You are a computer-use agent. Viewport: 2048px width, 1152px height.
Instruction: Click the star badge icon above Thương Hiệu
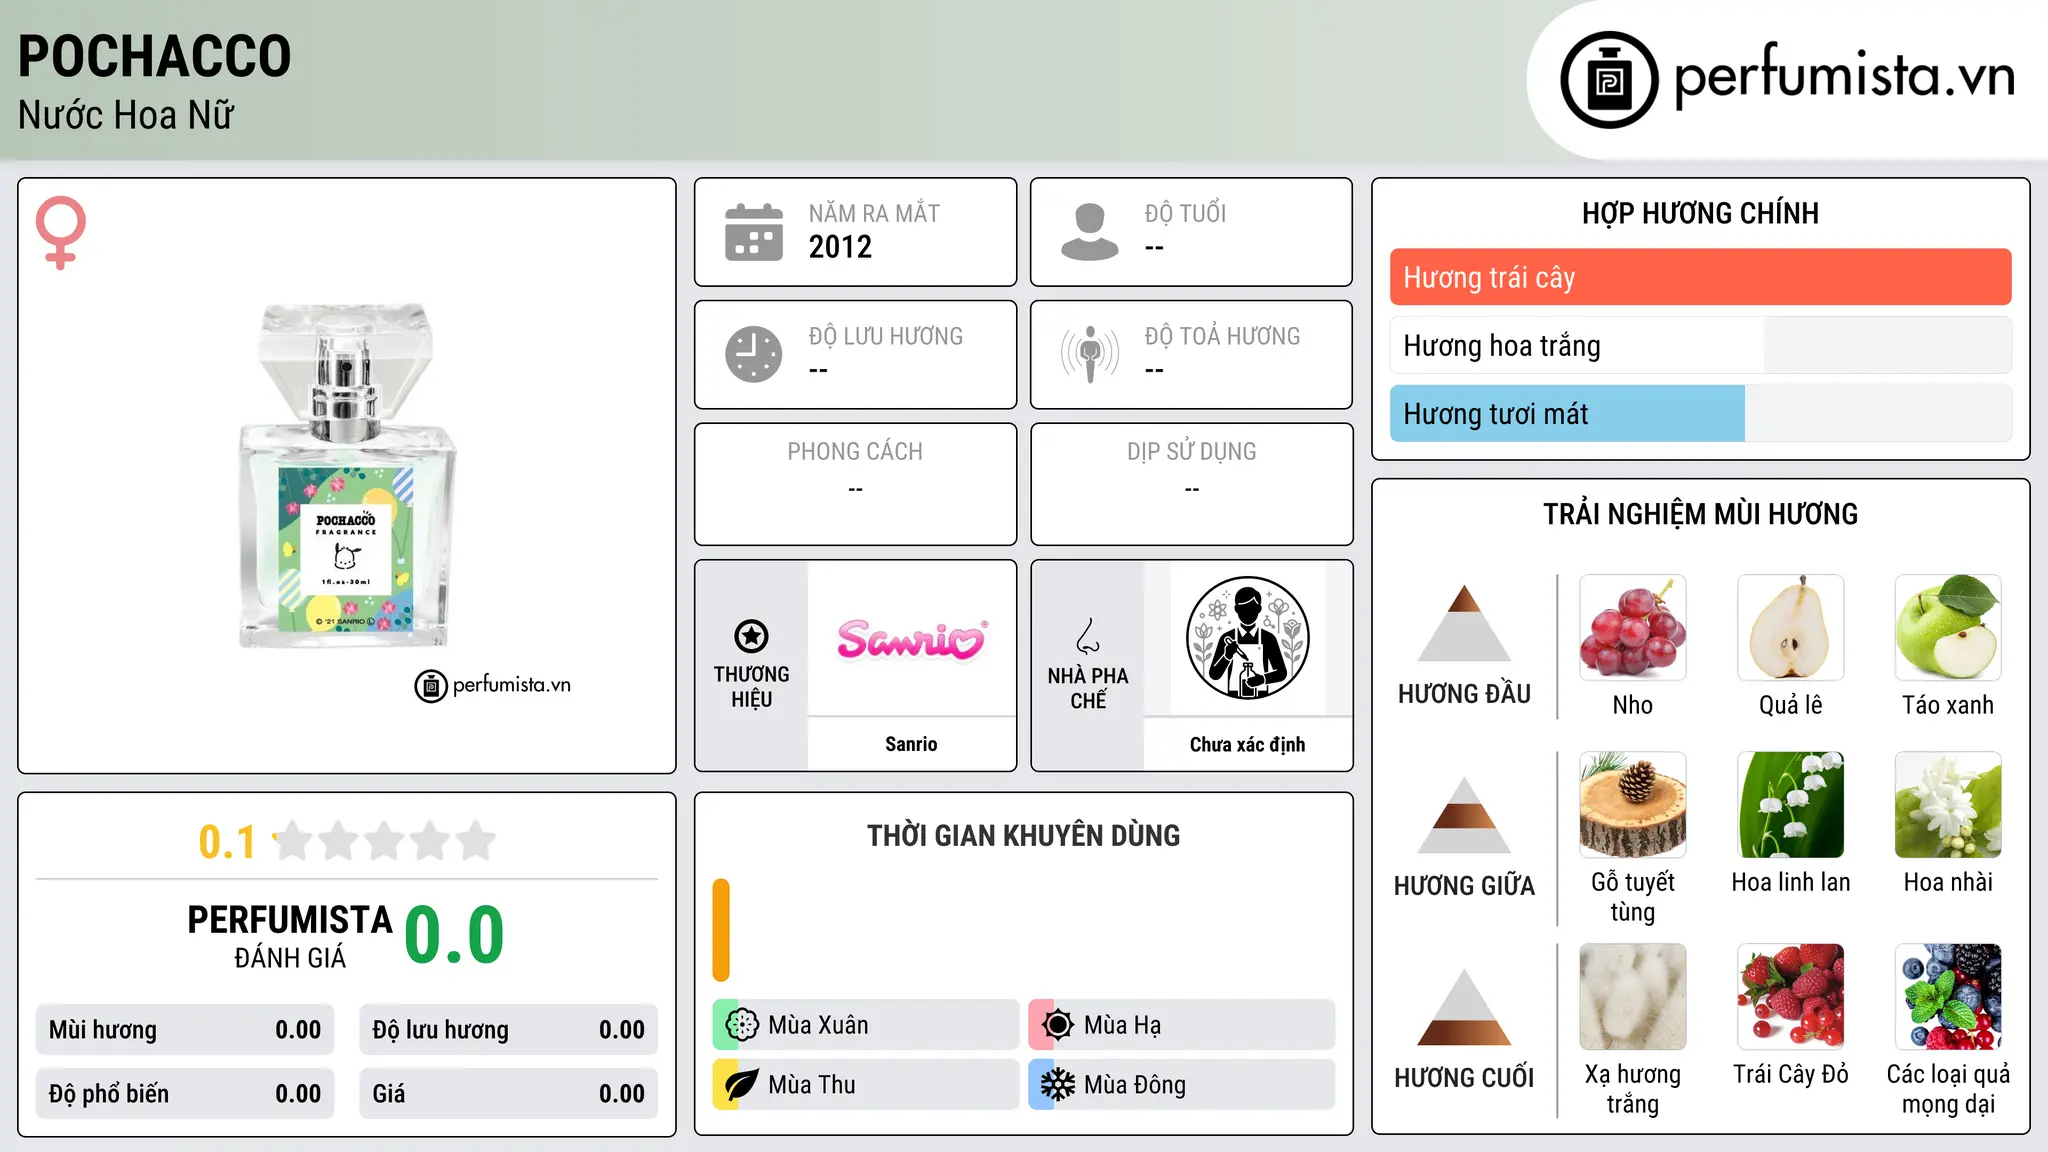coord(751,636)
